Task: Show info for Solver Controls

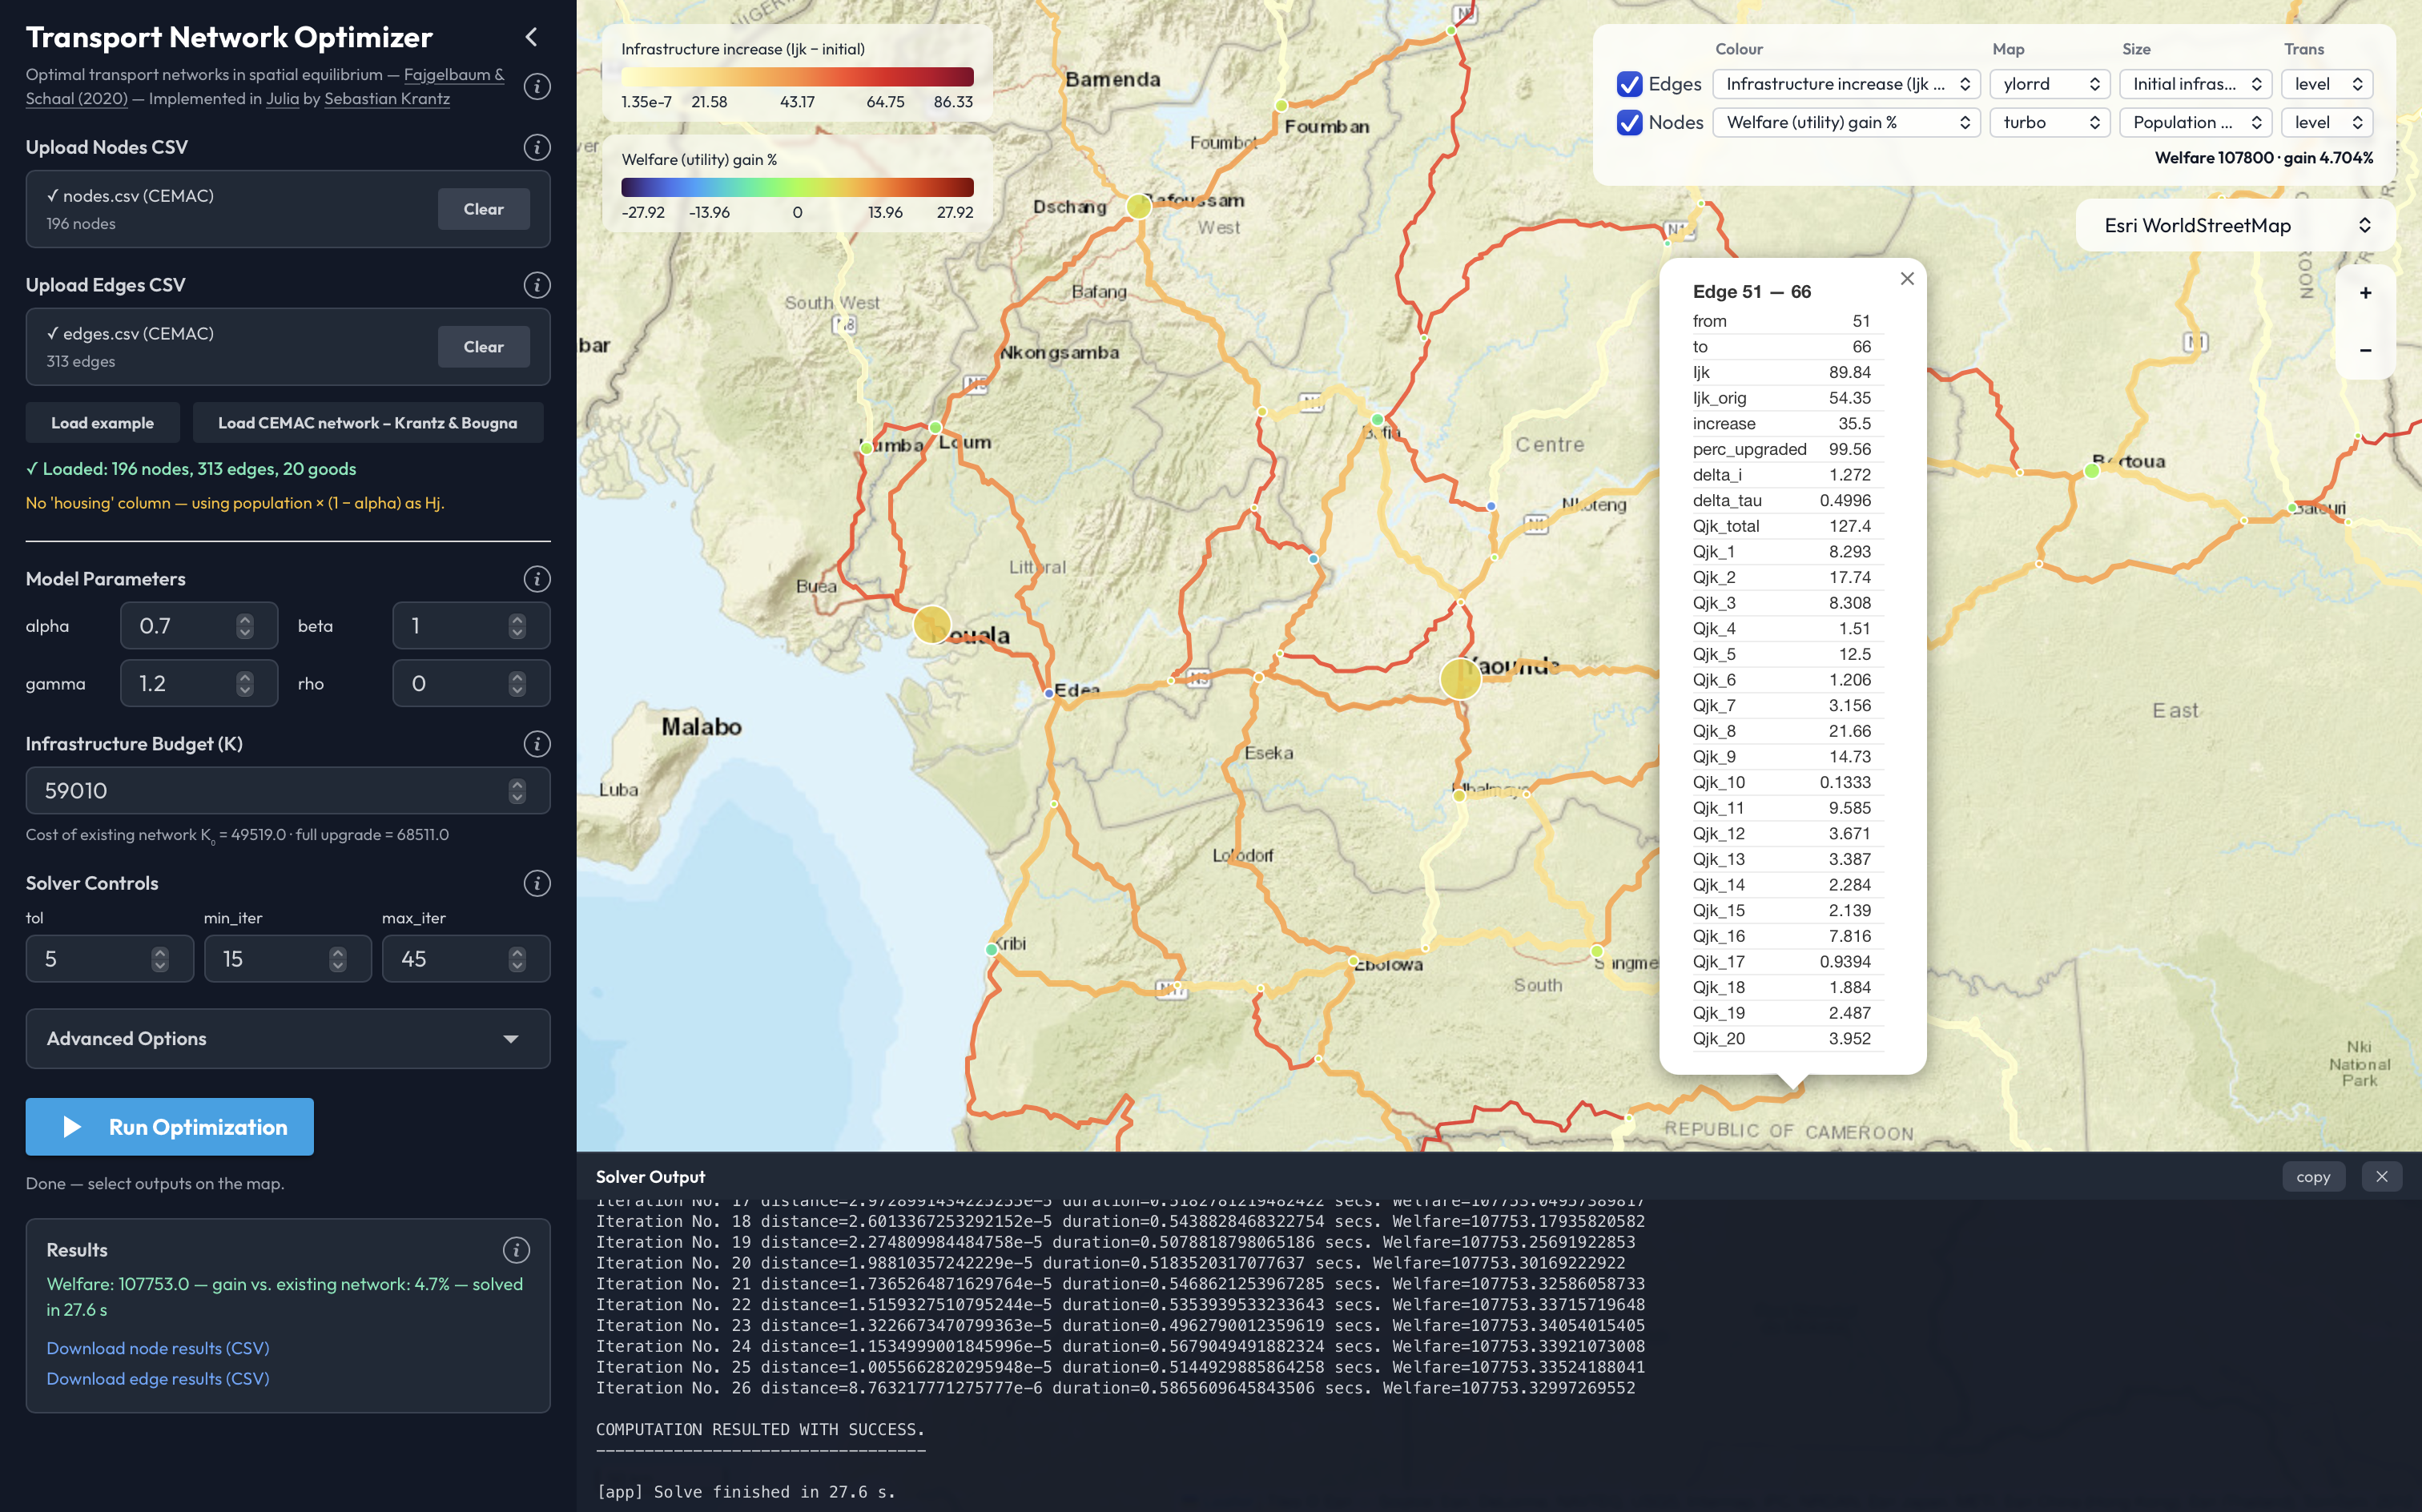Action: 537,883
